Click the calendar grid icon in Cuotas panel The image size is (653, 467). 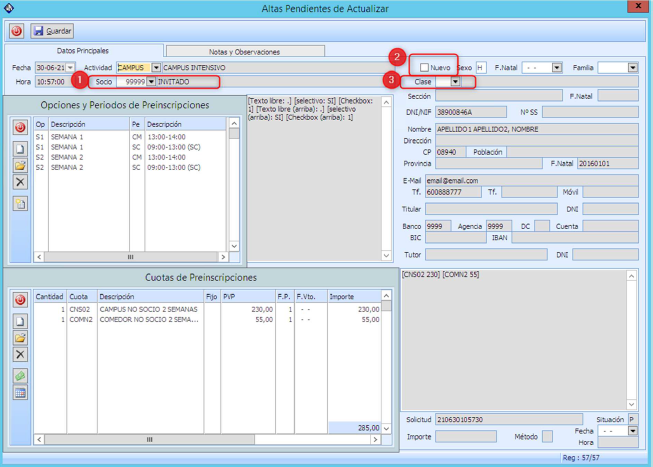point(20,393)
